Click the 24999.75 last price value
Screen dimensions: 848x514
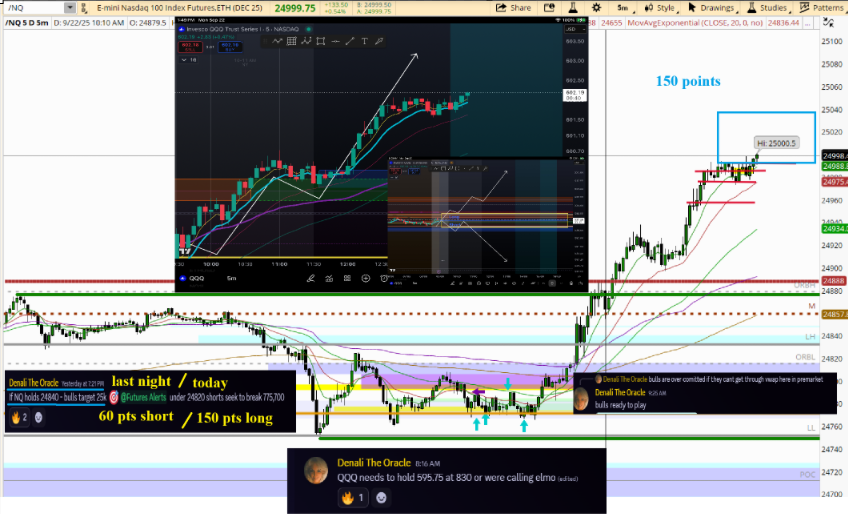point(295,8)
